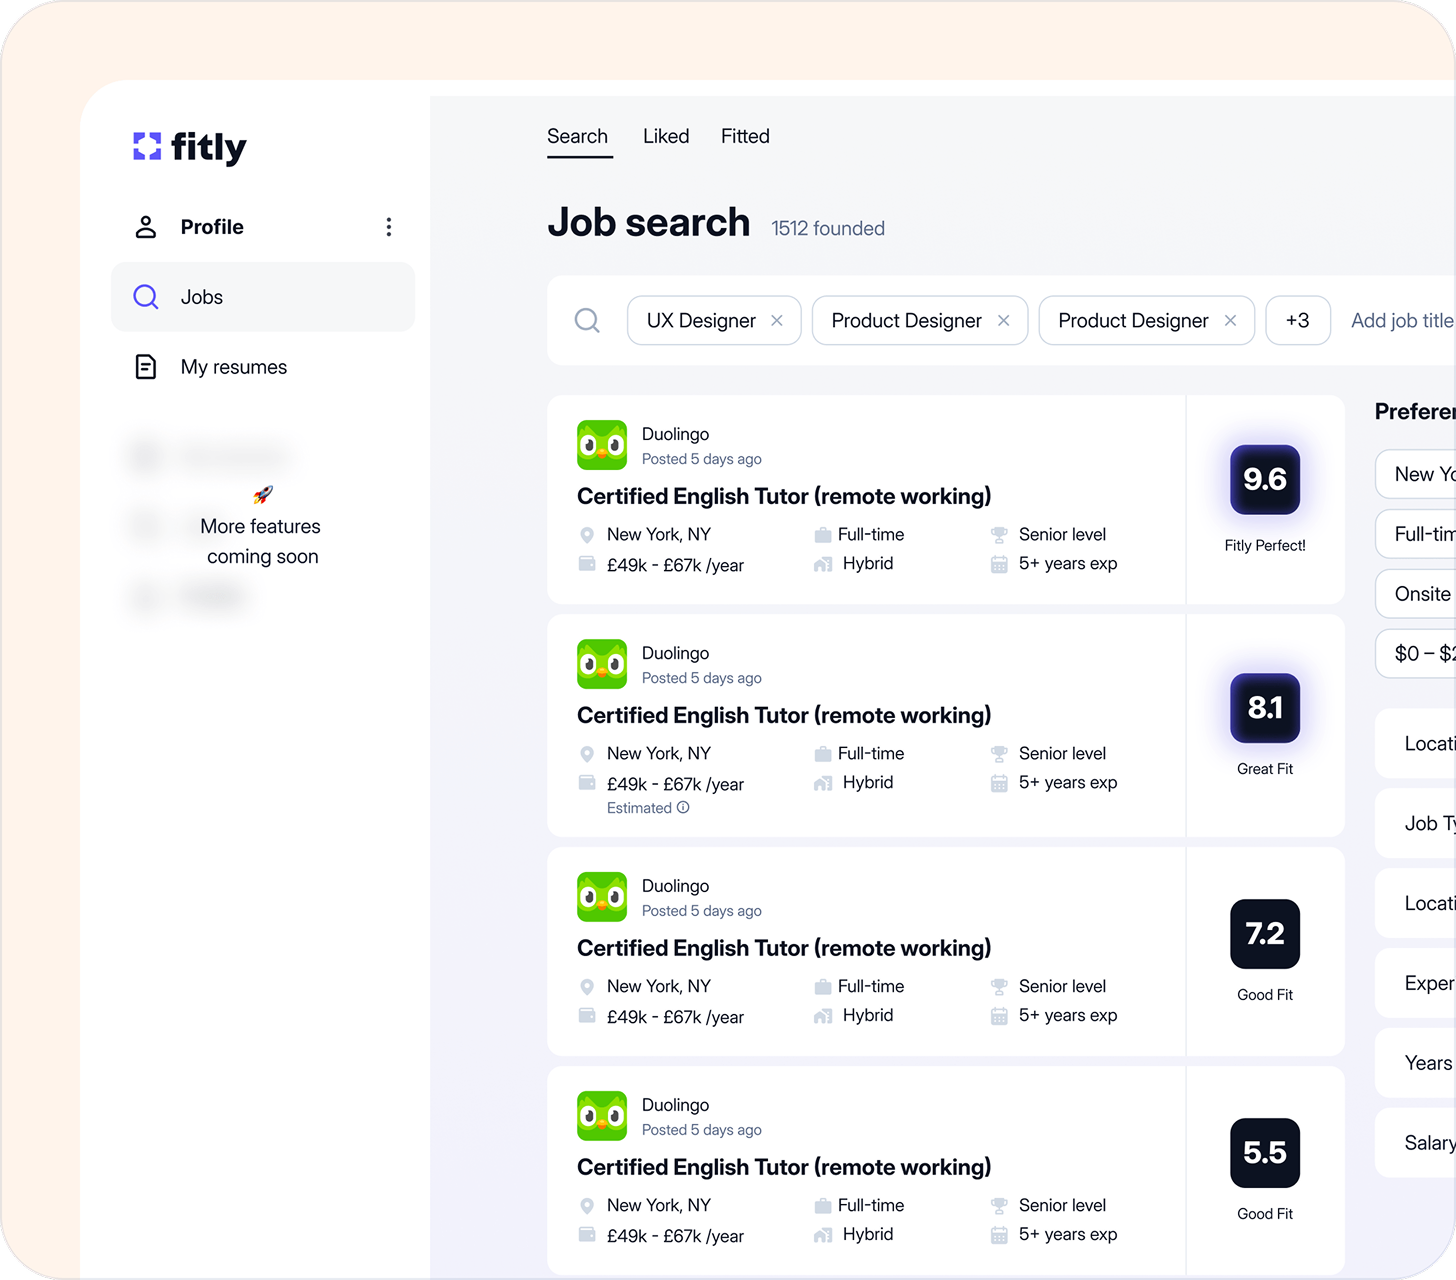Click Add job title field
The image size is (1456, 1280).
click(x=1401, y=320)
